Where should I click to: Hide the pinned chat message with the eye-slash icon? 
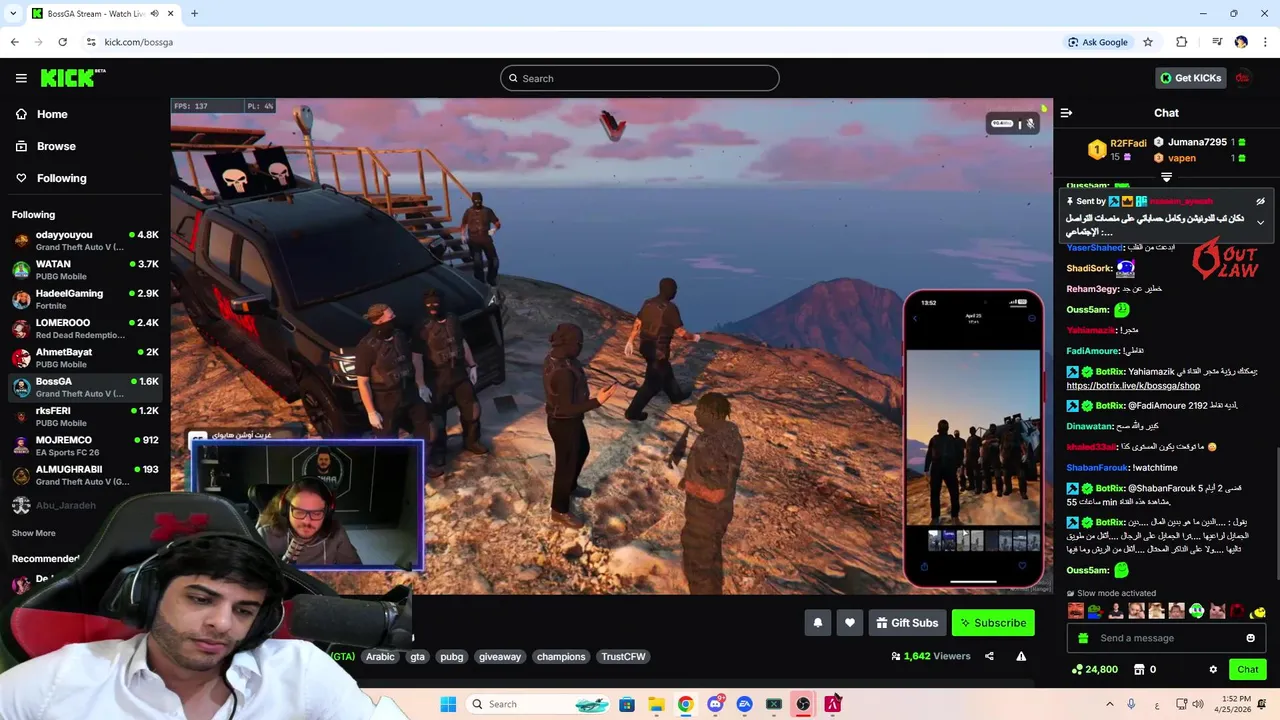pyautogui.click(x=1260, y=201)
